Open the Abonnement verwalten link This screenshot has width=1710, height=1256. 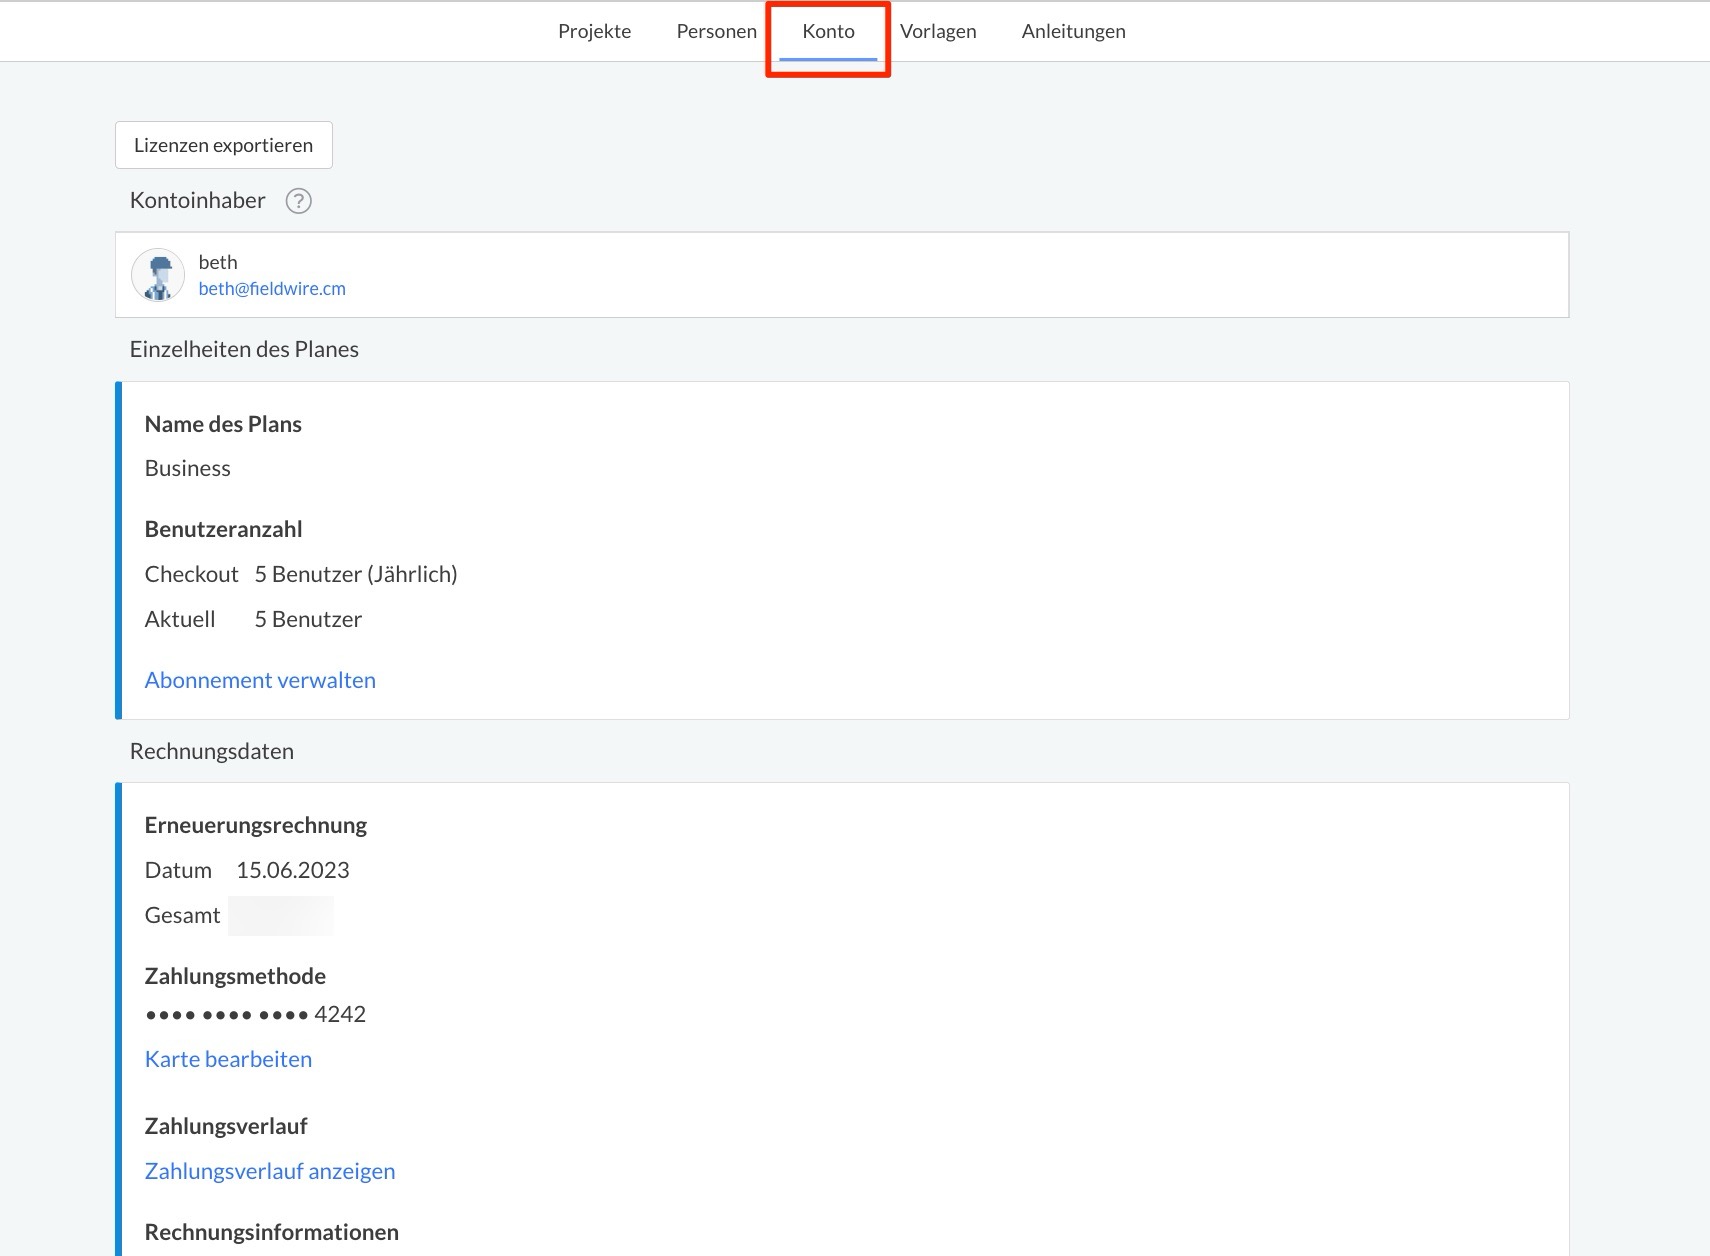(x=260, y=680)
